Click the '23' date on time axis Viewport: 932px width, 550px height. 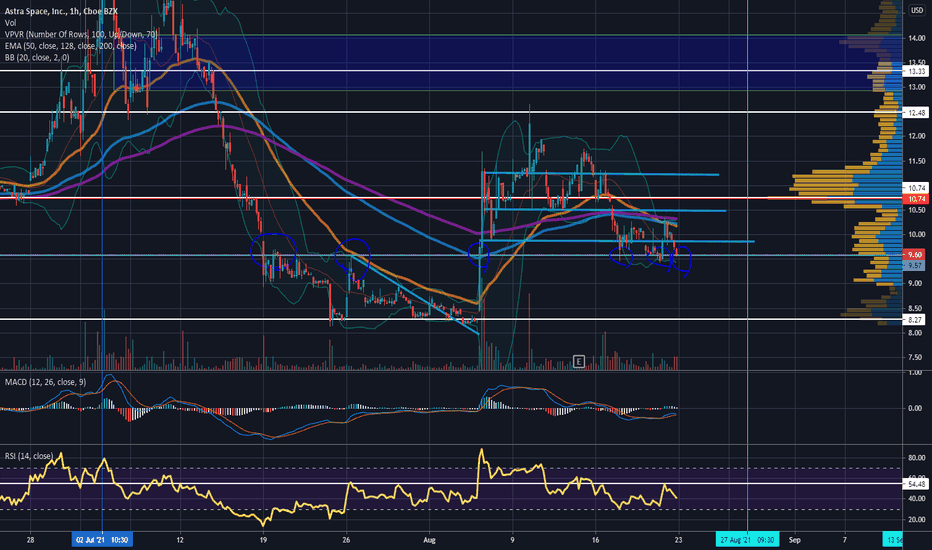(x=678, y=540)
